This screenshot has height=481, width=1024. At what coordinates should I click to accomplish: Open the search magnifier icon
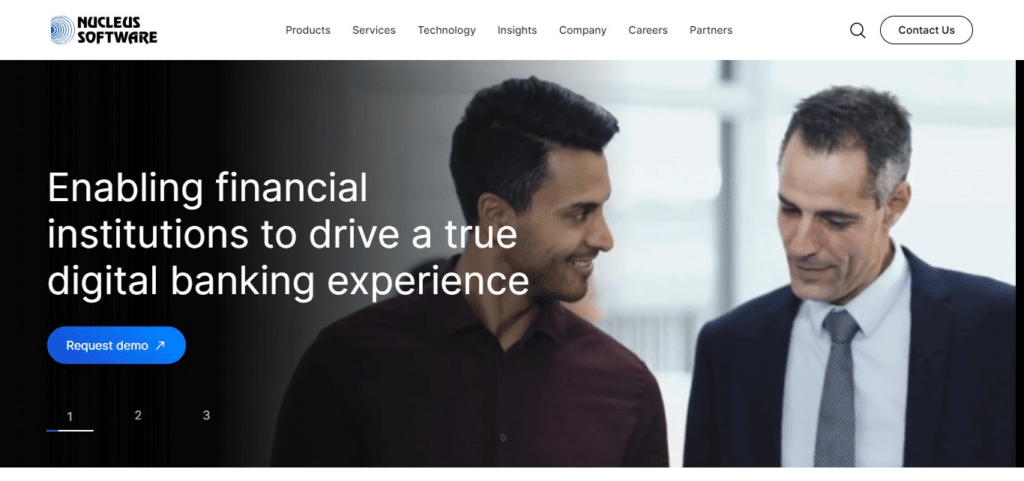(x=857, y=30)
